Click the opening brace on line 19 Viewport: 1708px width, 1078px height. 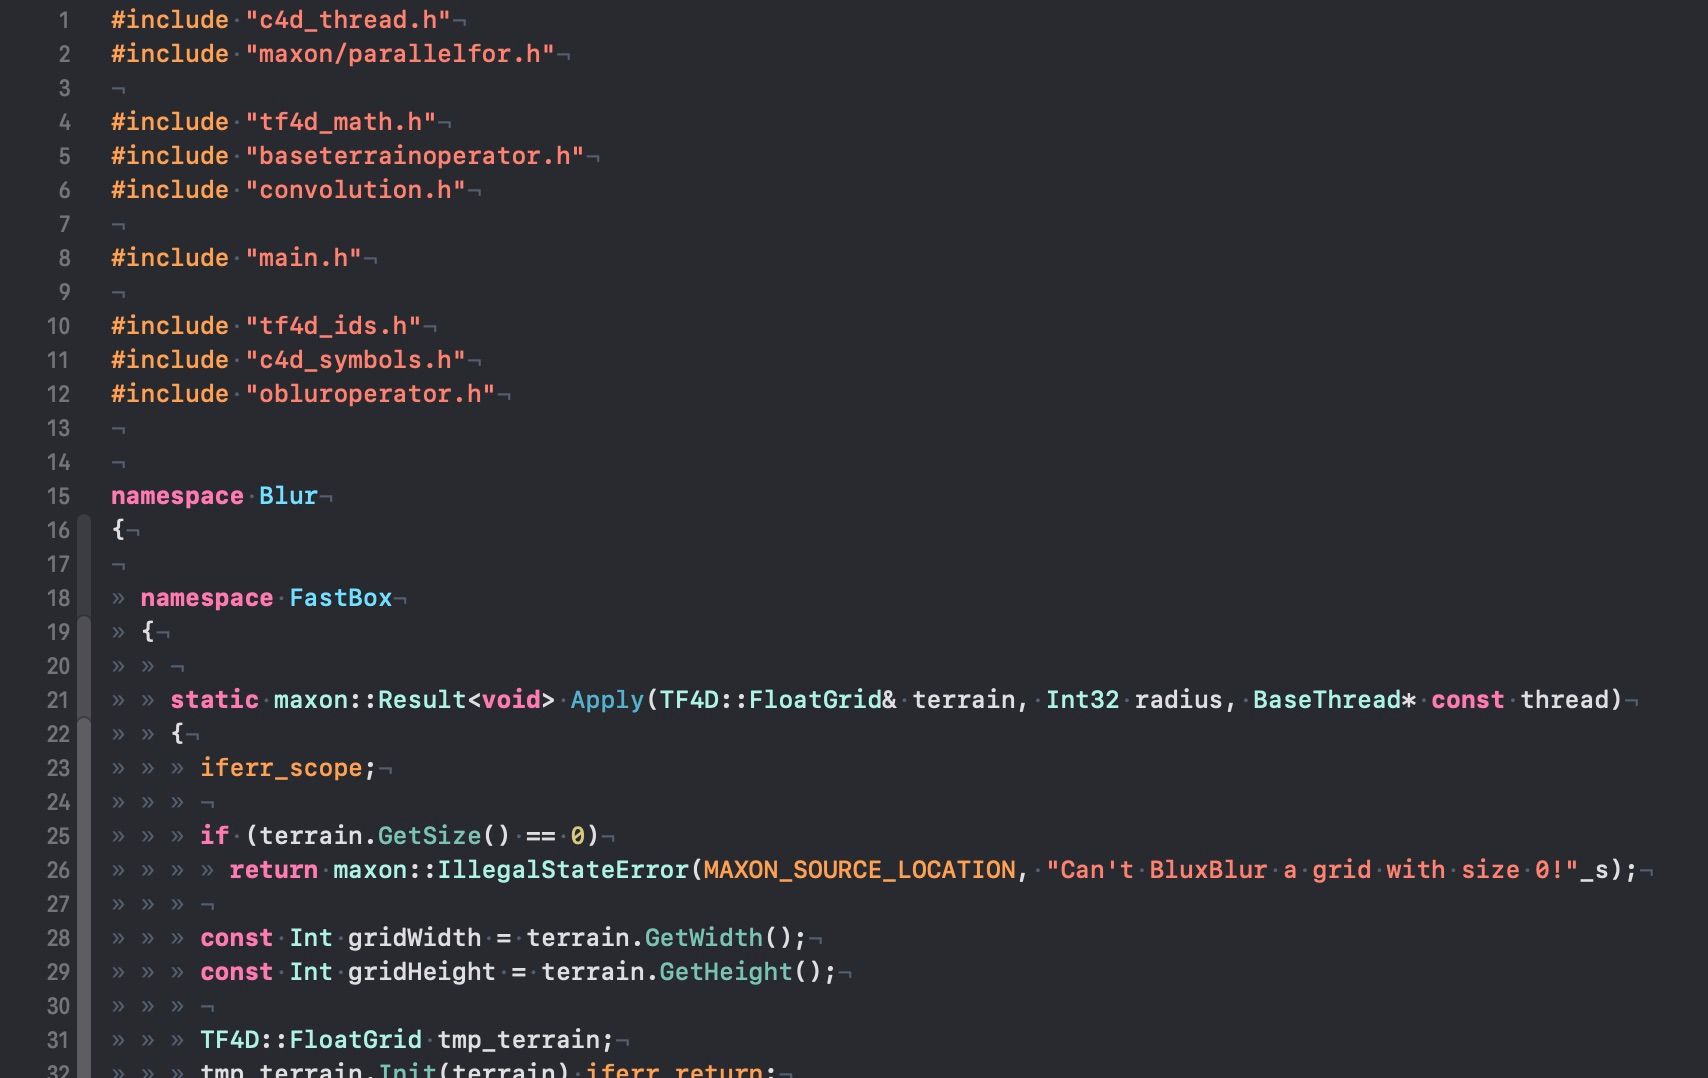click(148, 632)
